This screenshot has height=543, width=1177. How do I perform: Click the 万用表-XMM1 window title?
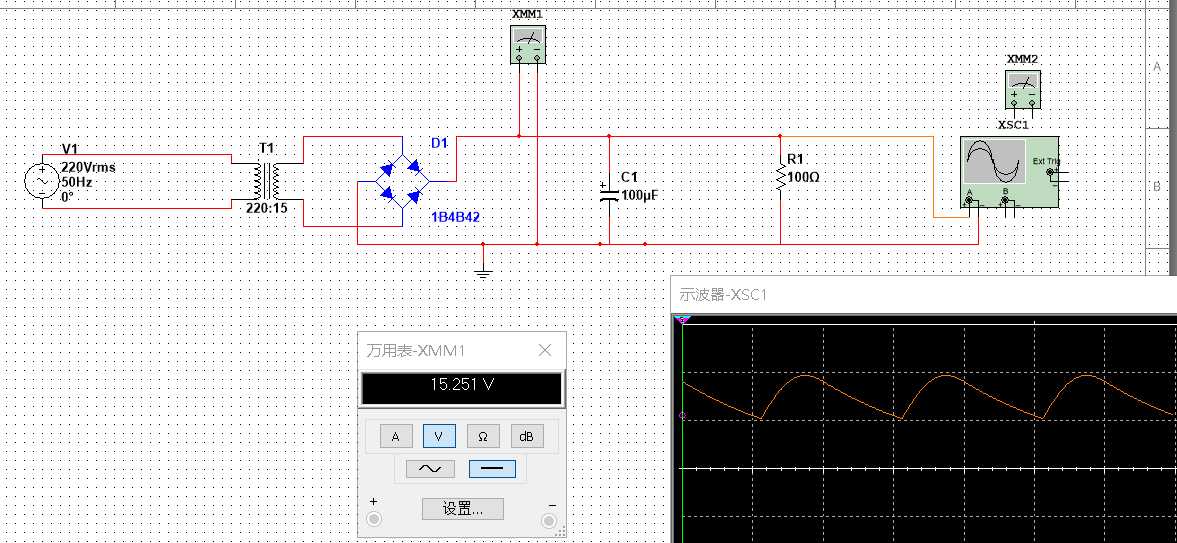[x=417, y=350]
